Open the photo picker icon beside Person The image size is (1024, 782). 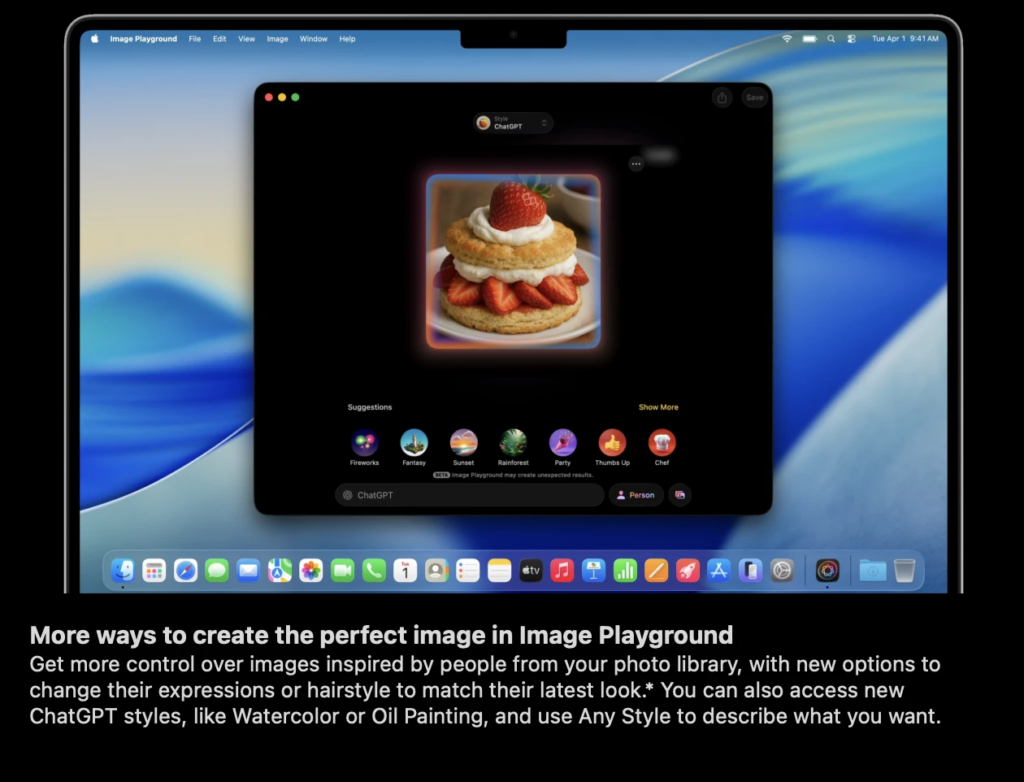[x=680, y=495]
